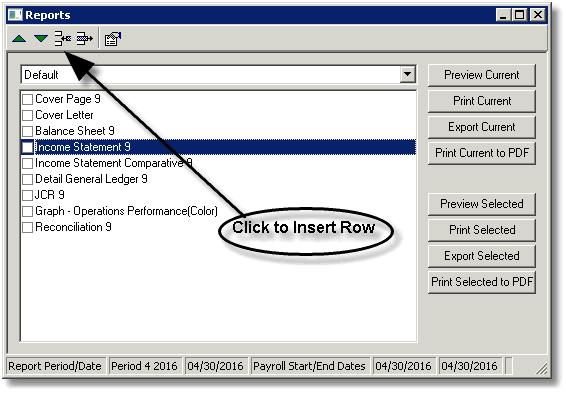Click the Print Selected to PDF button
Image resolution: width=566 pixels, height=393 pixels.
(x=482, y=282)
